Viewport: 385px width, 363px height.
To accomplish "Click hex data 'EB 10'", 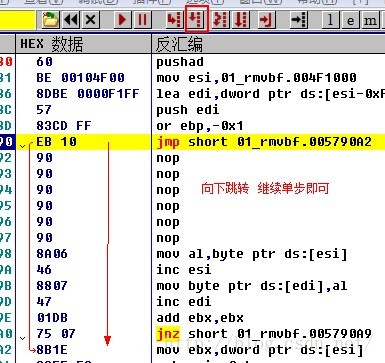I will [56, 142].
